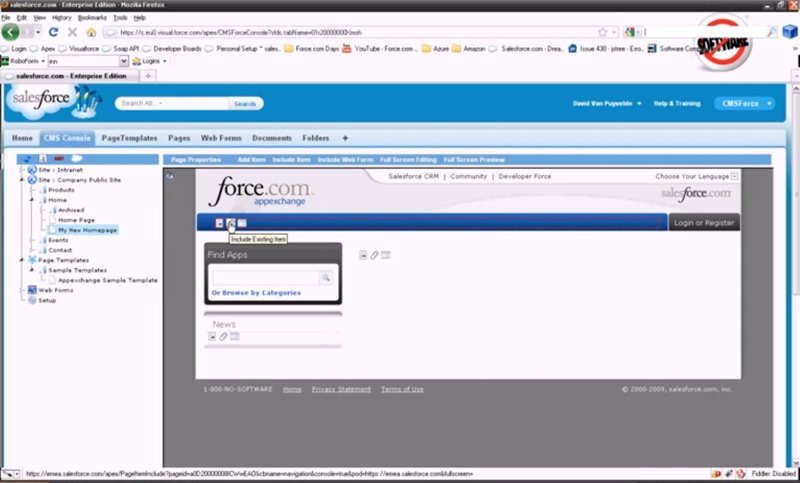This screenshot has height=483, width=800.
Task: Open the Bookmarks menu
Action: [x=92, y=18]
